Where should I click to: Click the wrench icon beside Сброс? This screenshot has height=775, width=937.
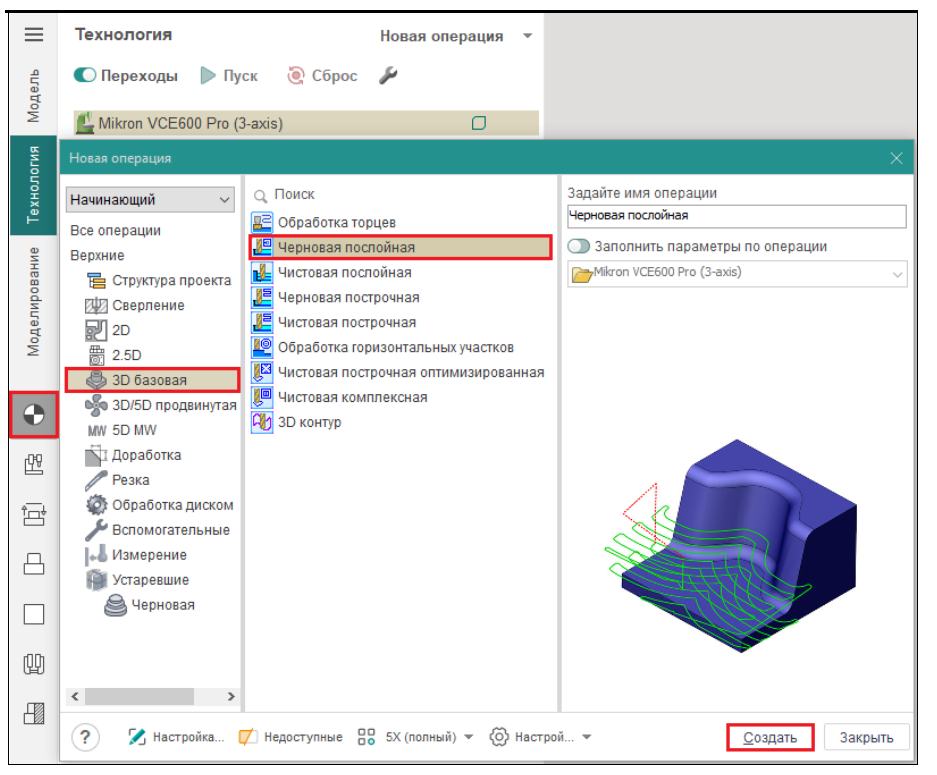coord(388,76)
